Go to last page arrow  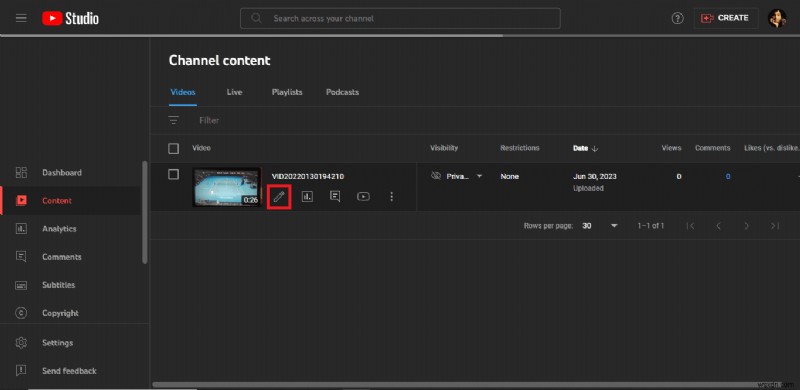tap(774, 226)
